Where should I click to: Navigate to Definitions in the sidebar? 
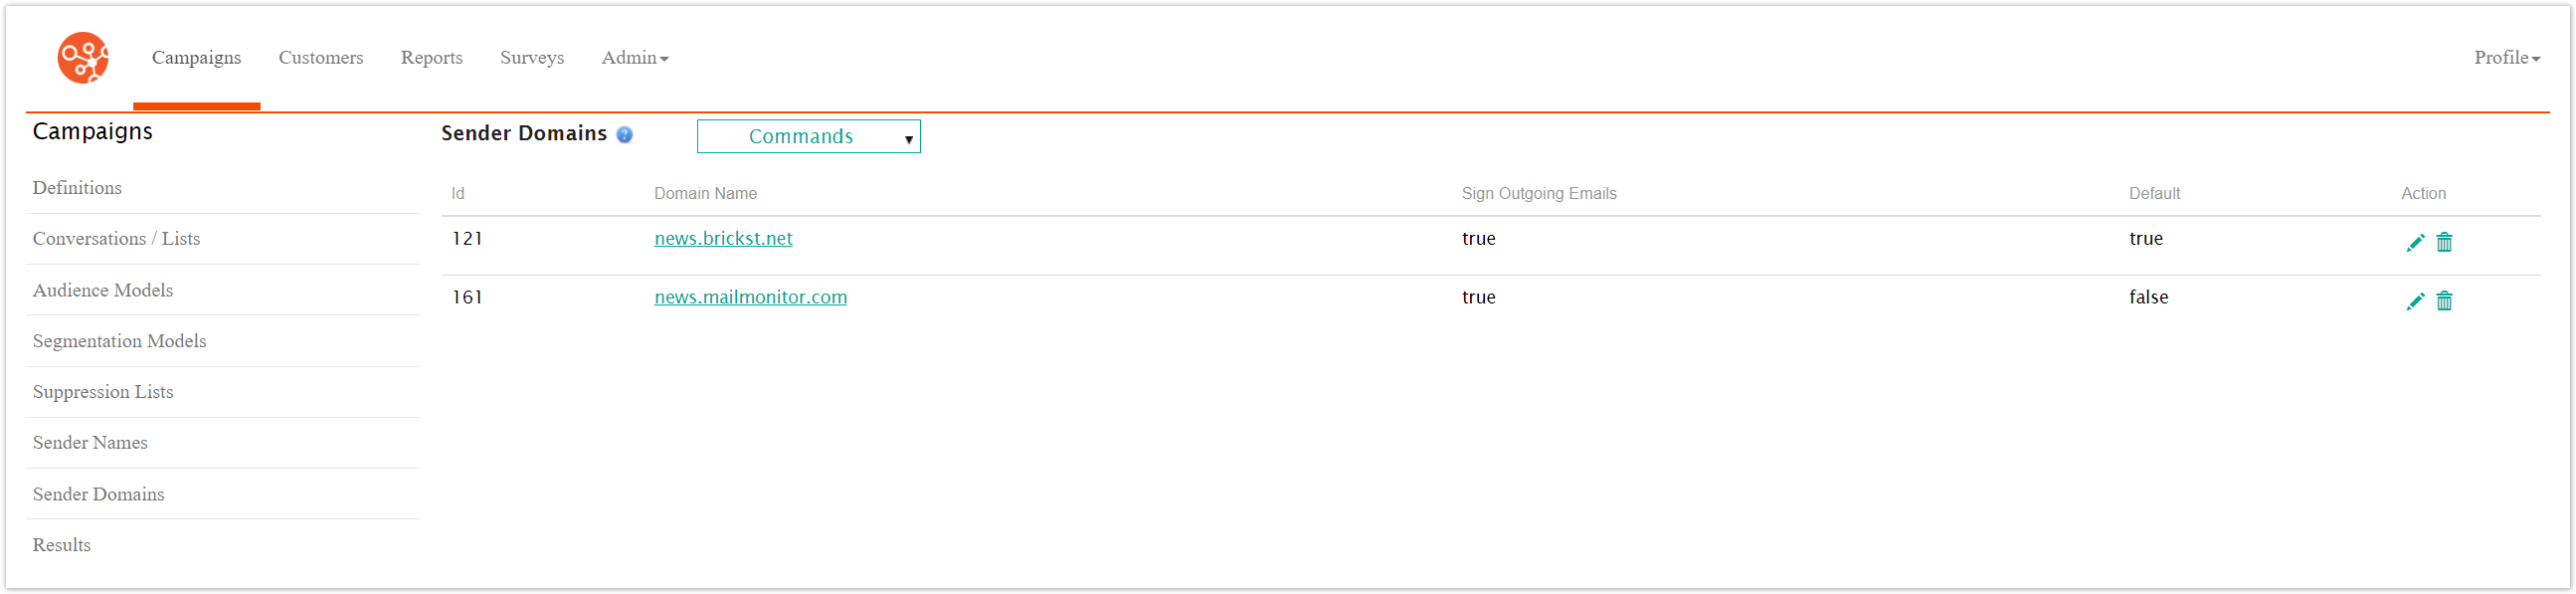pyautogui.click(x=77, y=188)
